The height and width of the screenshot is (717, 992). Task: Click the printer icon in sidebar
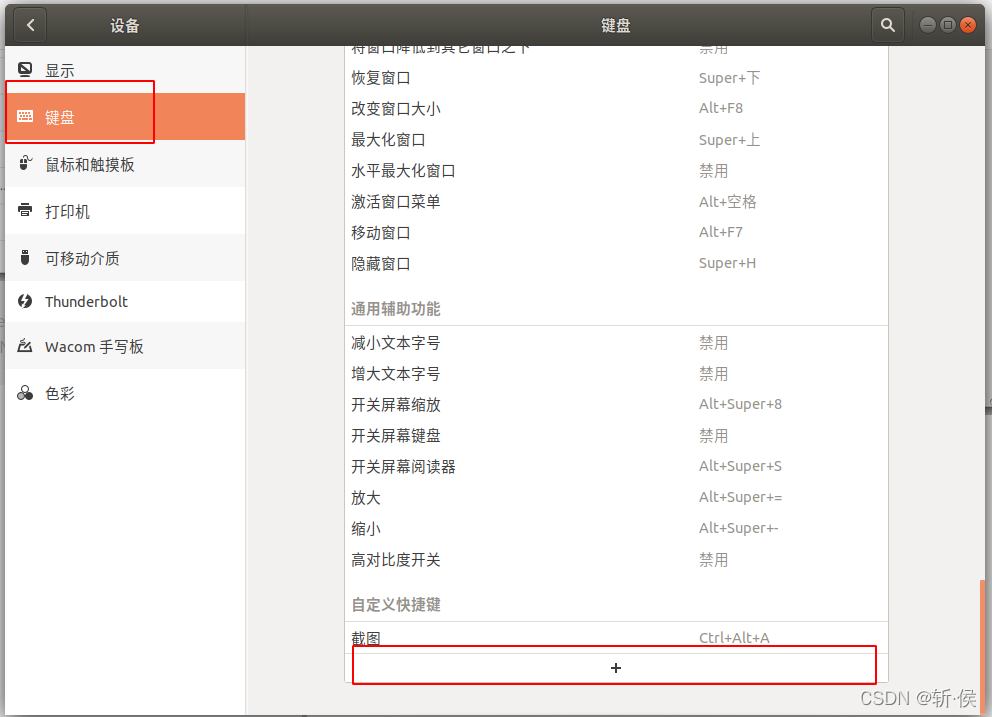tap(25, 210)
